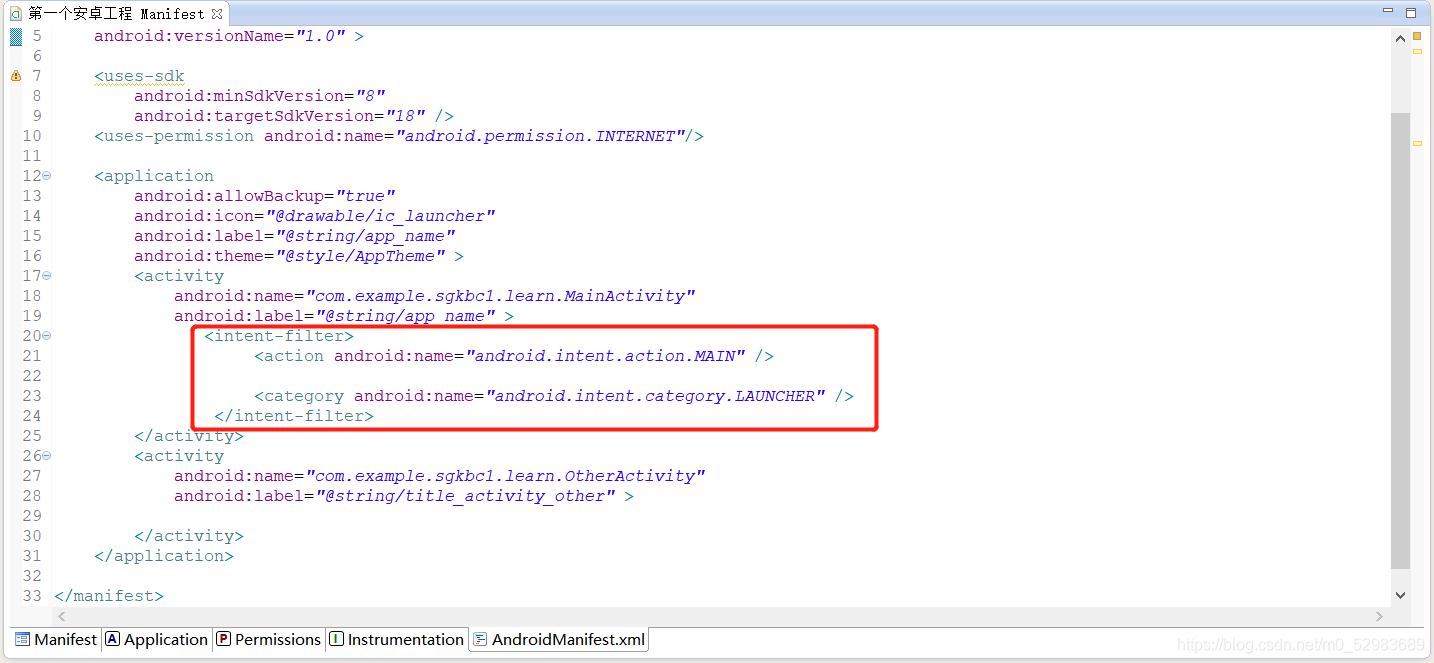Click the <activity tag on line 26

pyautogui.click(x=179, y=456)
